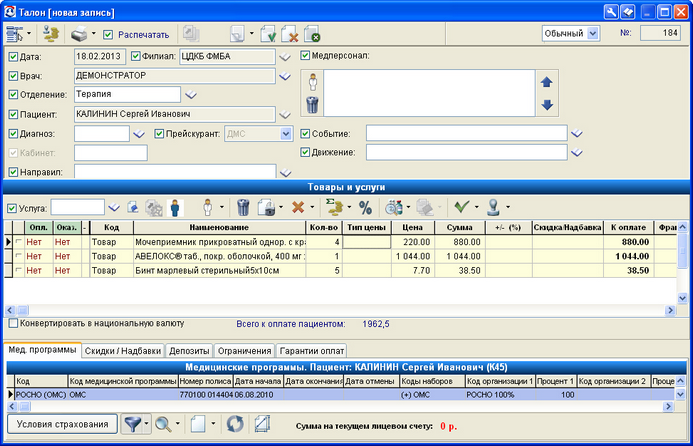Click the form layout settings icon
This screenshot has height=446, width=693.
pos(14,34)
